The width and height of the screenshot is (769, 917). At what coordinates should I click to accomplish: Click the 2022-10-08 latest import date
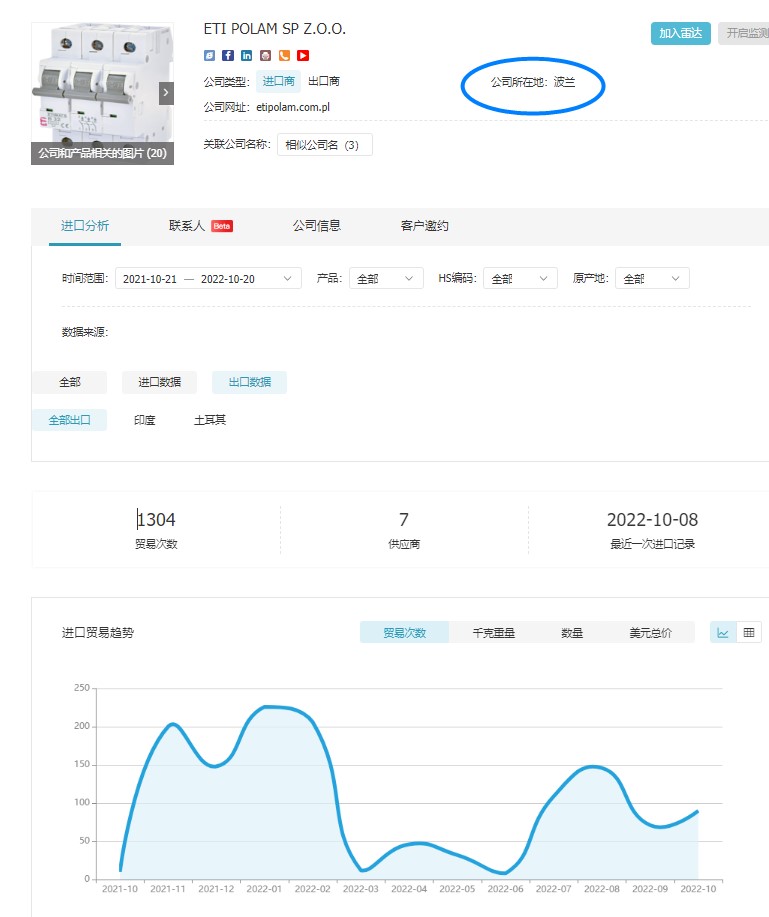(653, 519)
